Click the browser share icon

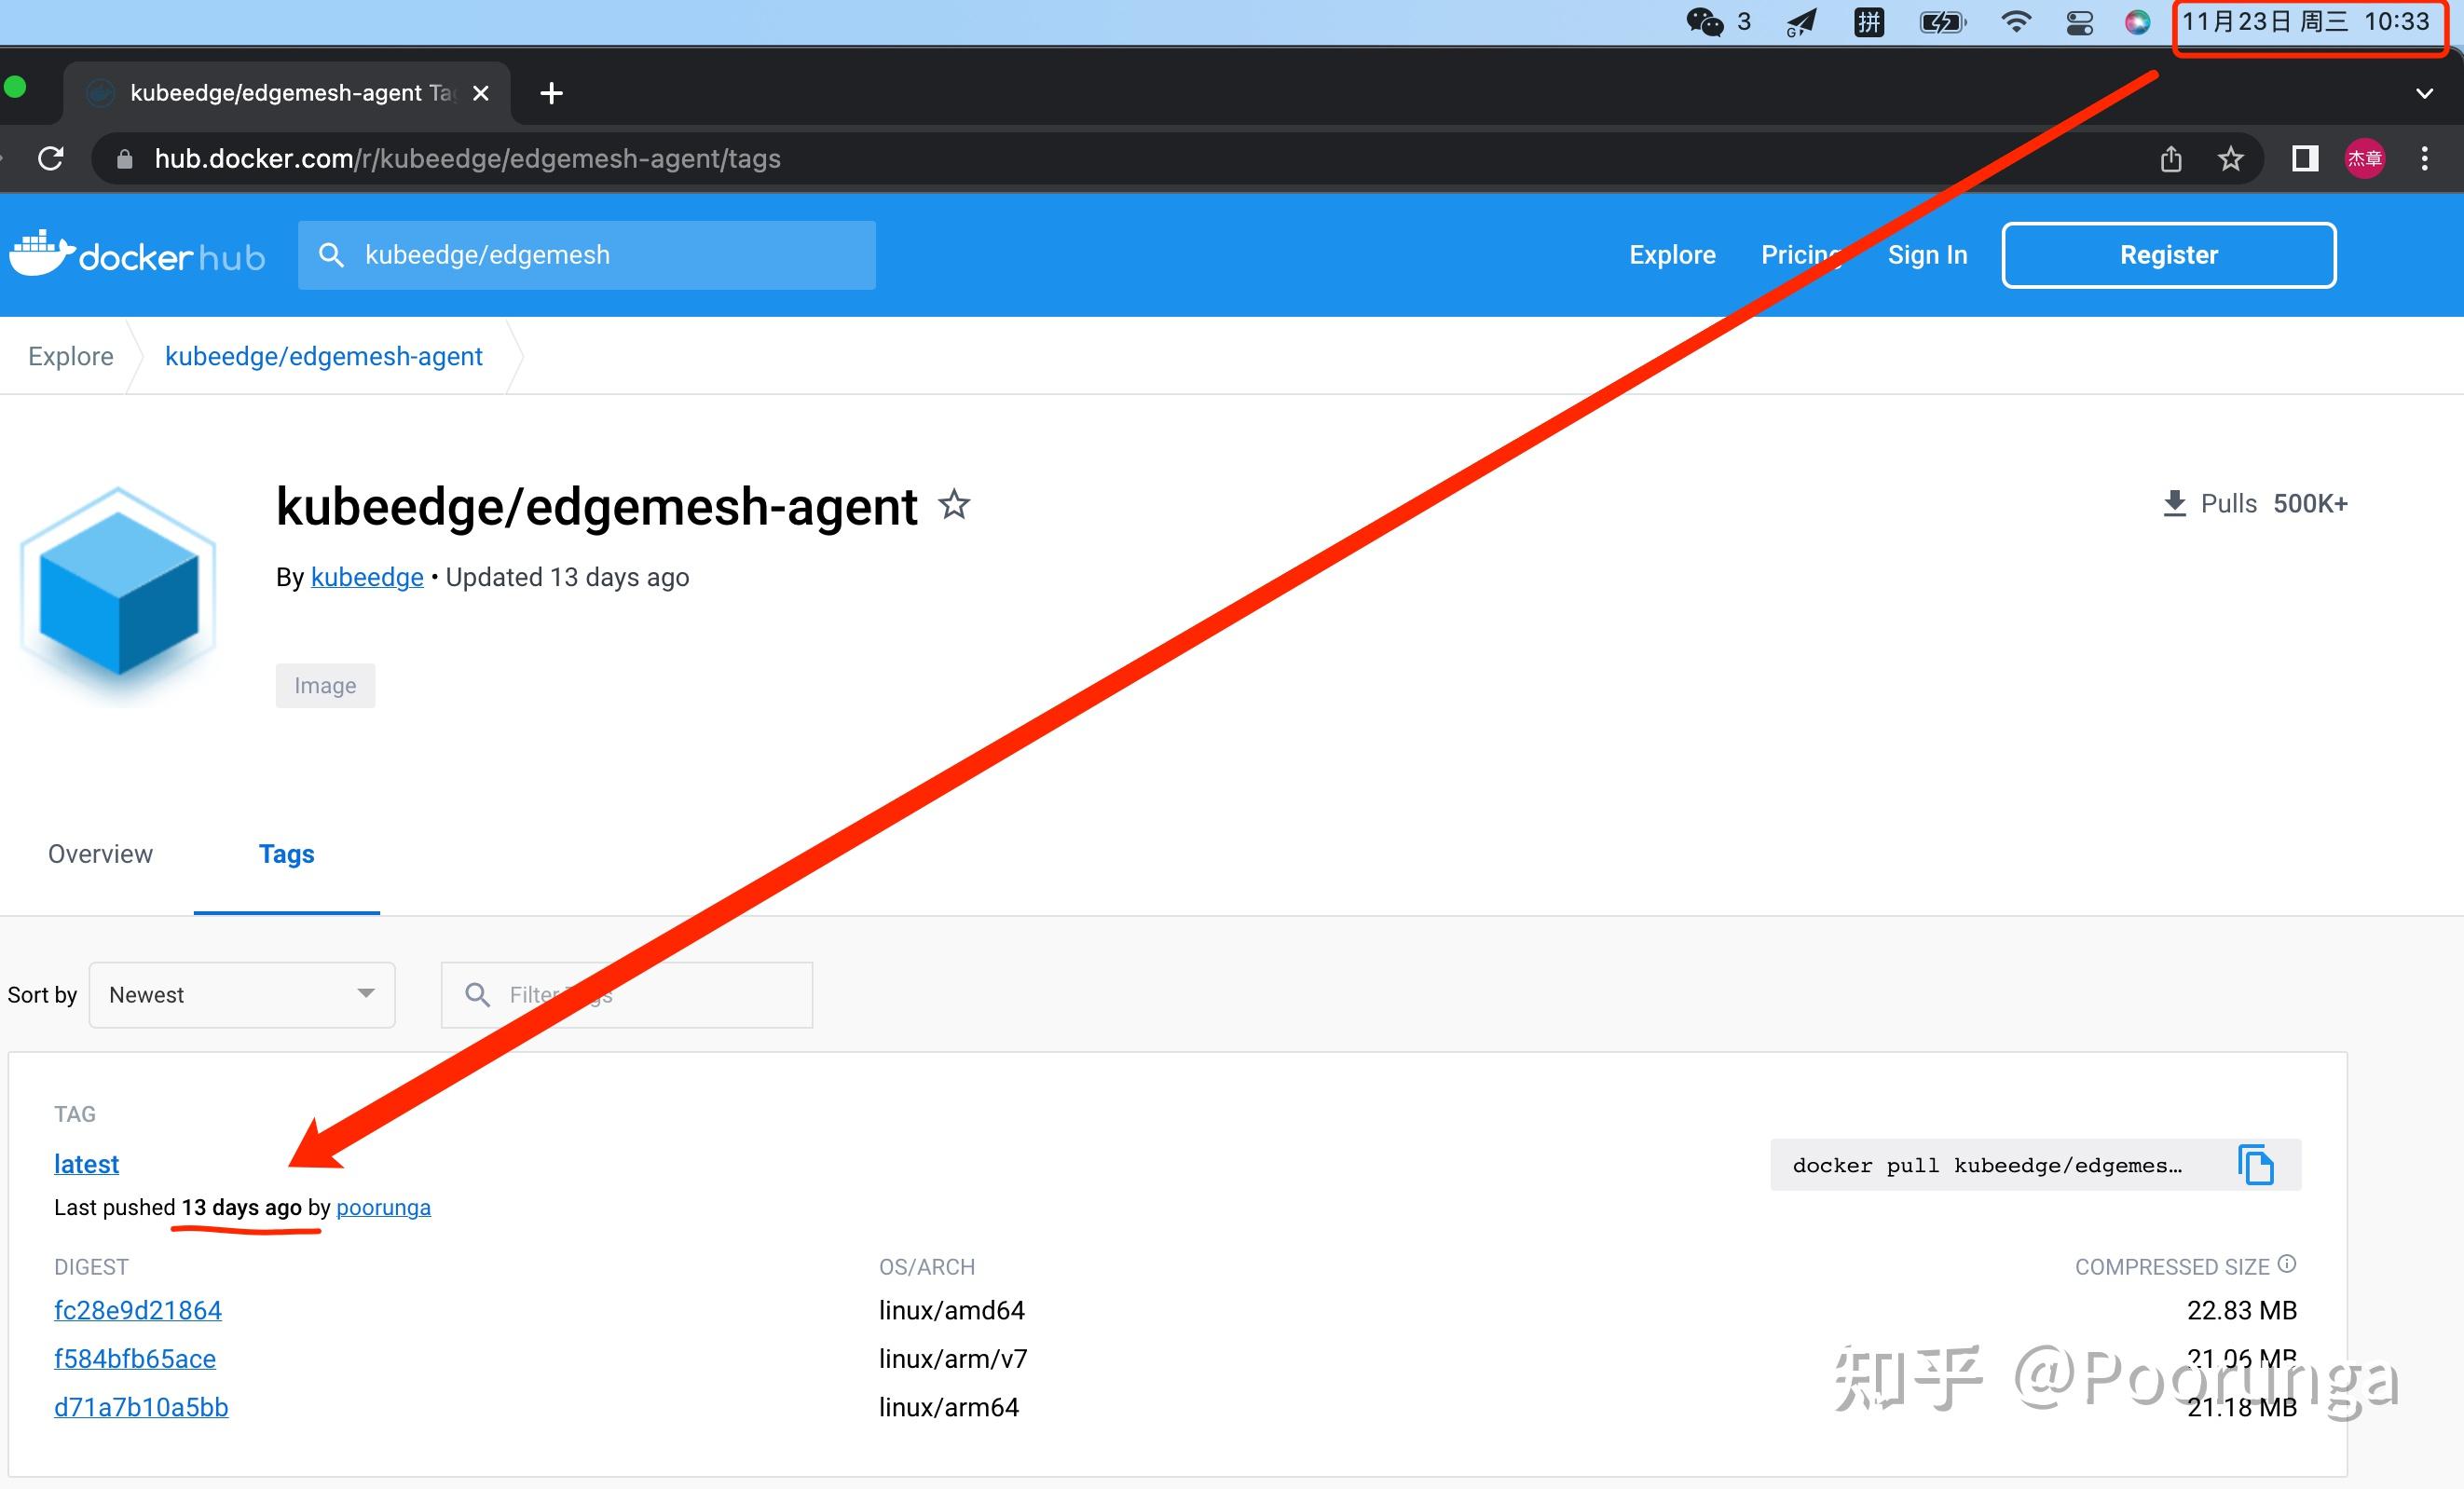coord(2170,158)
